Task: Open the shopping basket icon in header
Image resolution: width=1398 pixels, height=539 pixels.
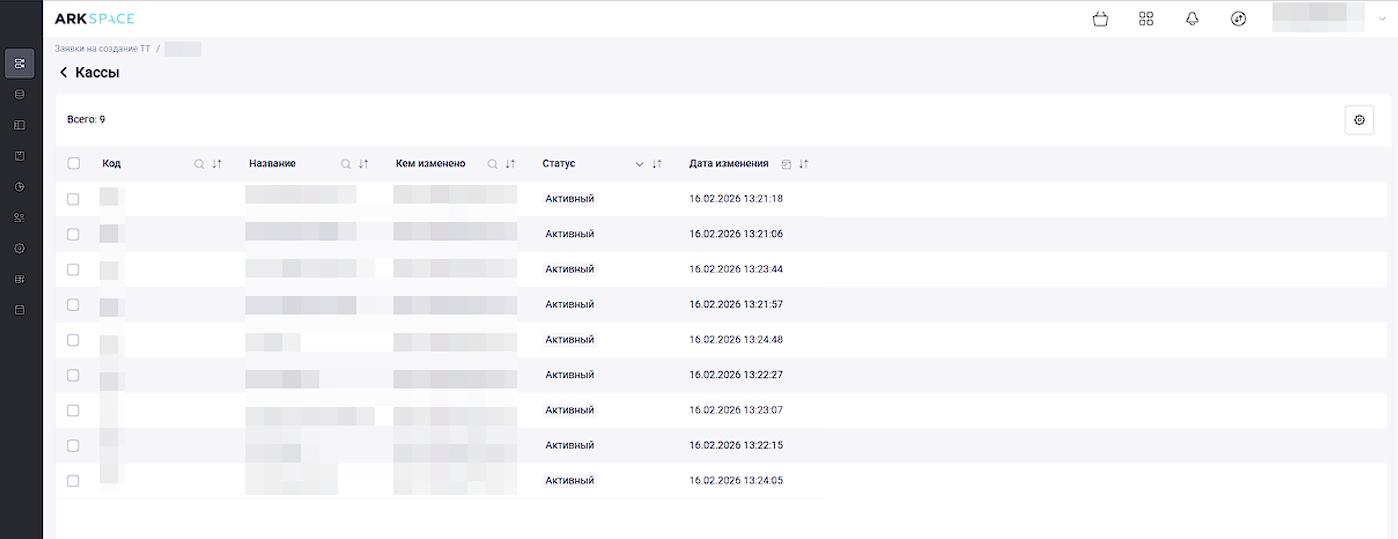Action: coord(1100,19)
